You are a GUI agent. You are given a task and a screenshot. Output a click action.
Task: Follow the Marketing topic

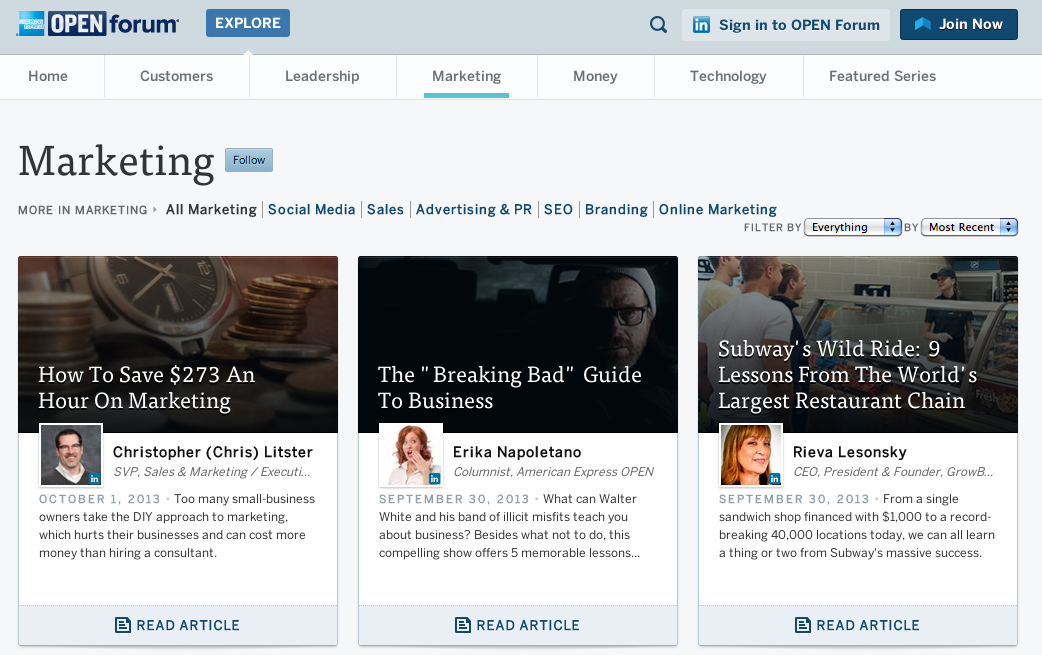(249, 160)
